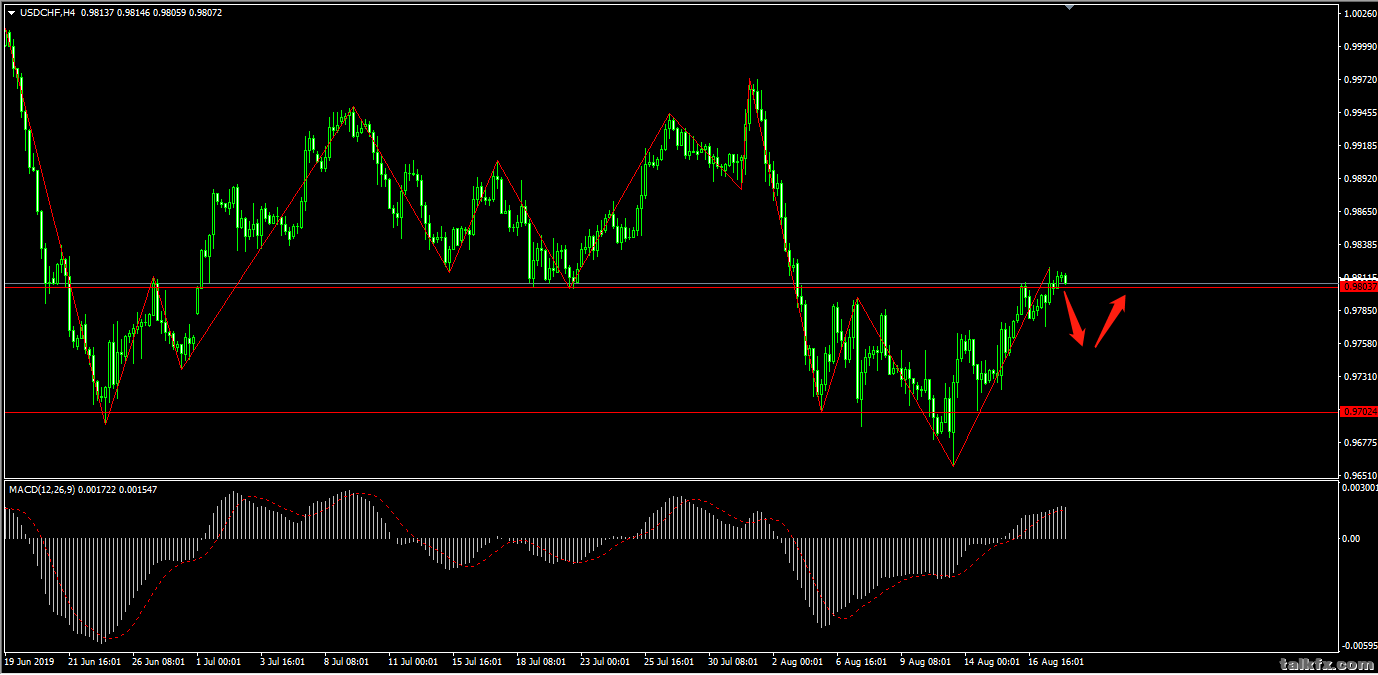Click the 2 Aug 00:01 time label
The width and height of the screenshot is (1378, 675).
coord(799,662)
